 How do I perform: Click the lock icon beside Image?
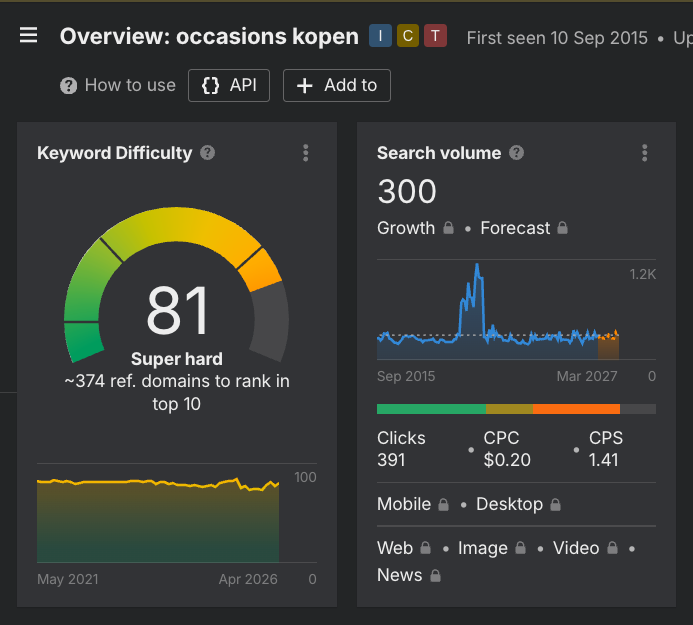(521, 548)
